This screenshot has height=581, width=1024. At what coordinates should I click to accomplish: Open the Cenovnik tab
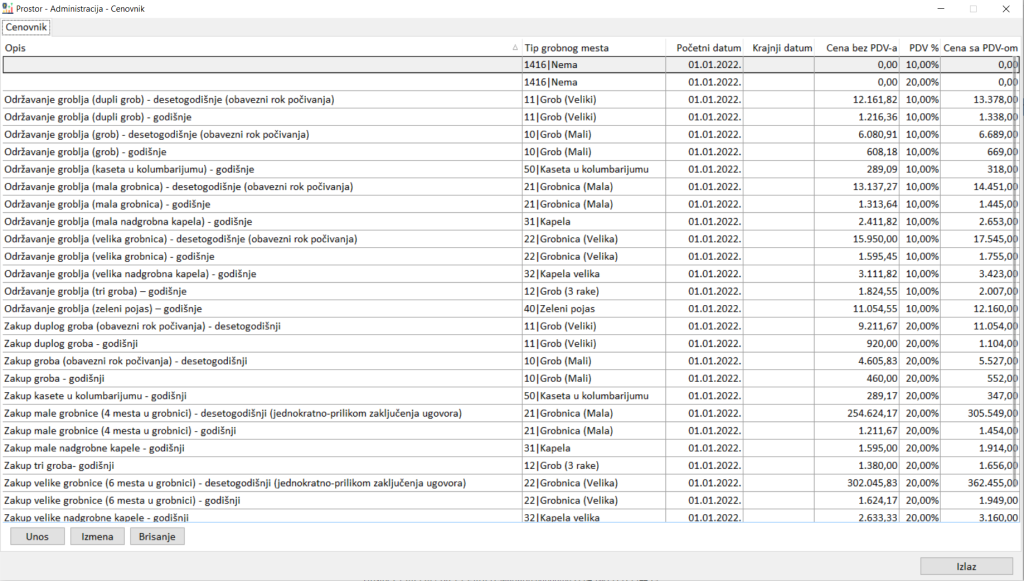coord(25,27)
